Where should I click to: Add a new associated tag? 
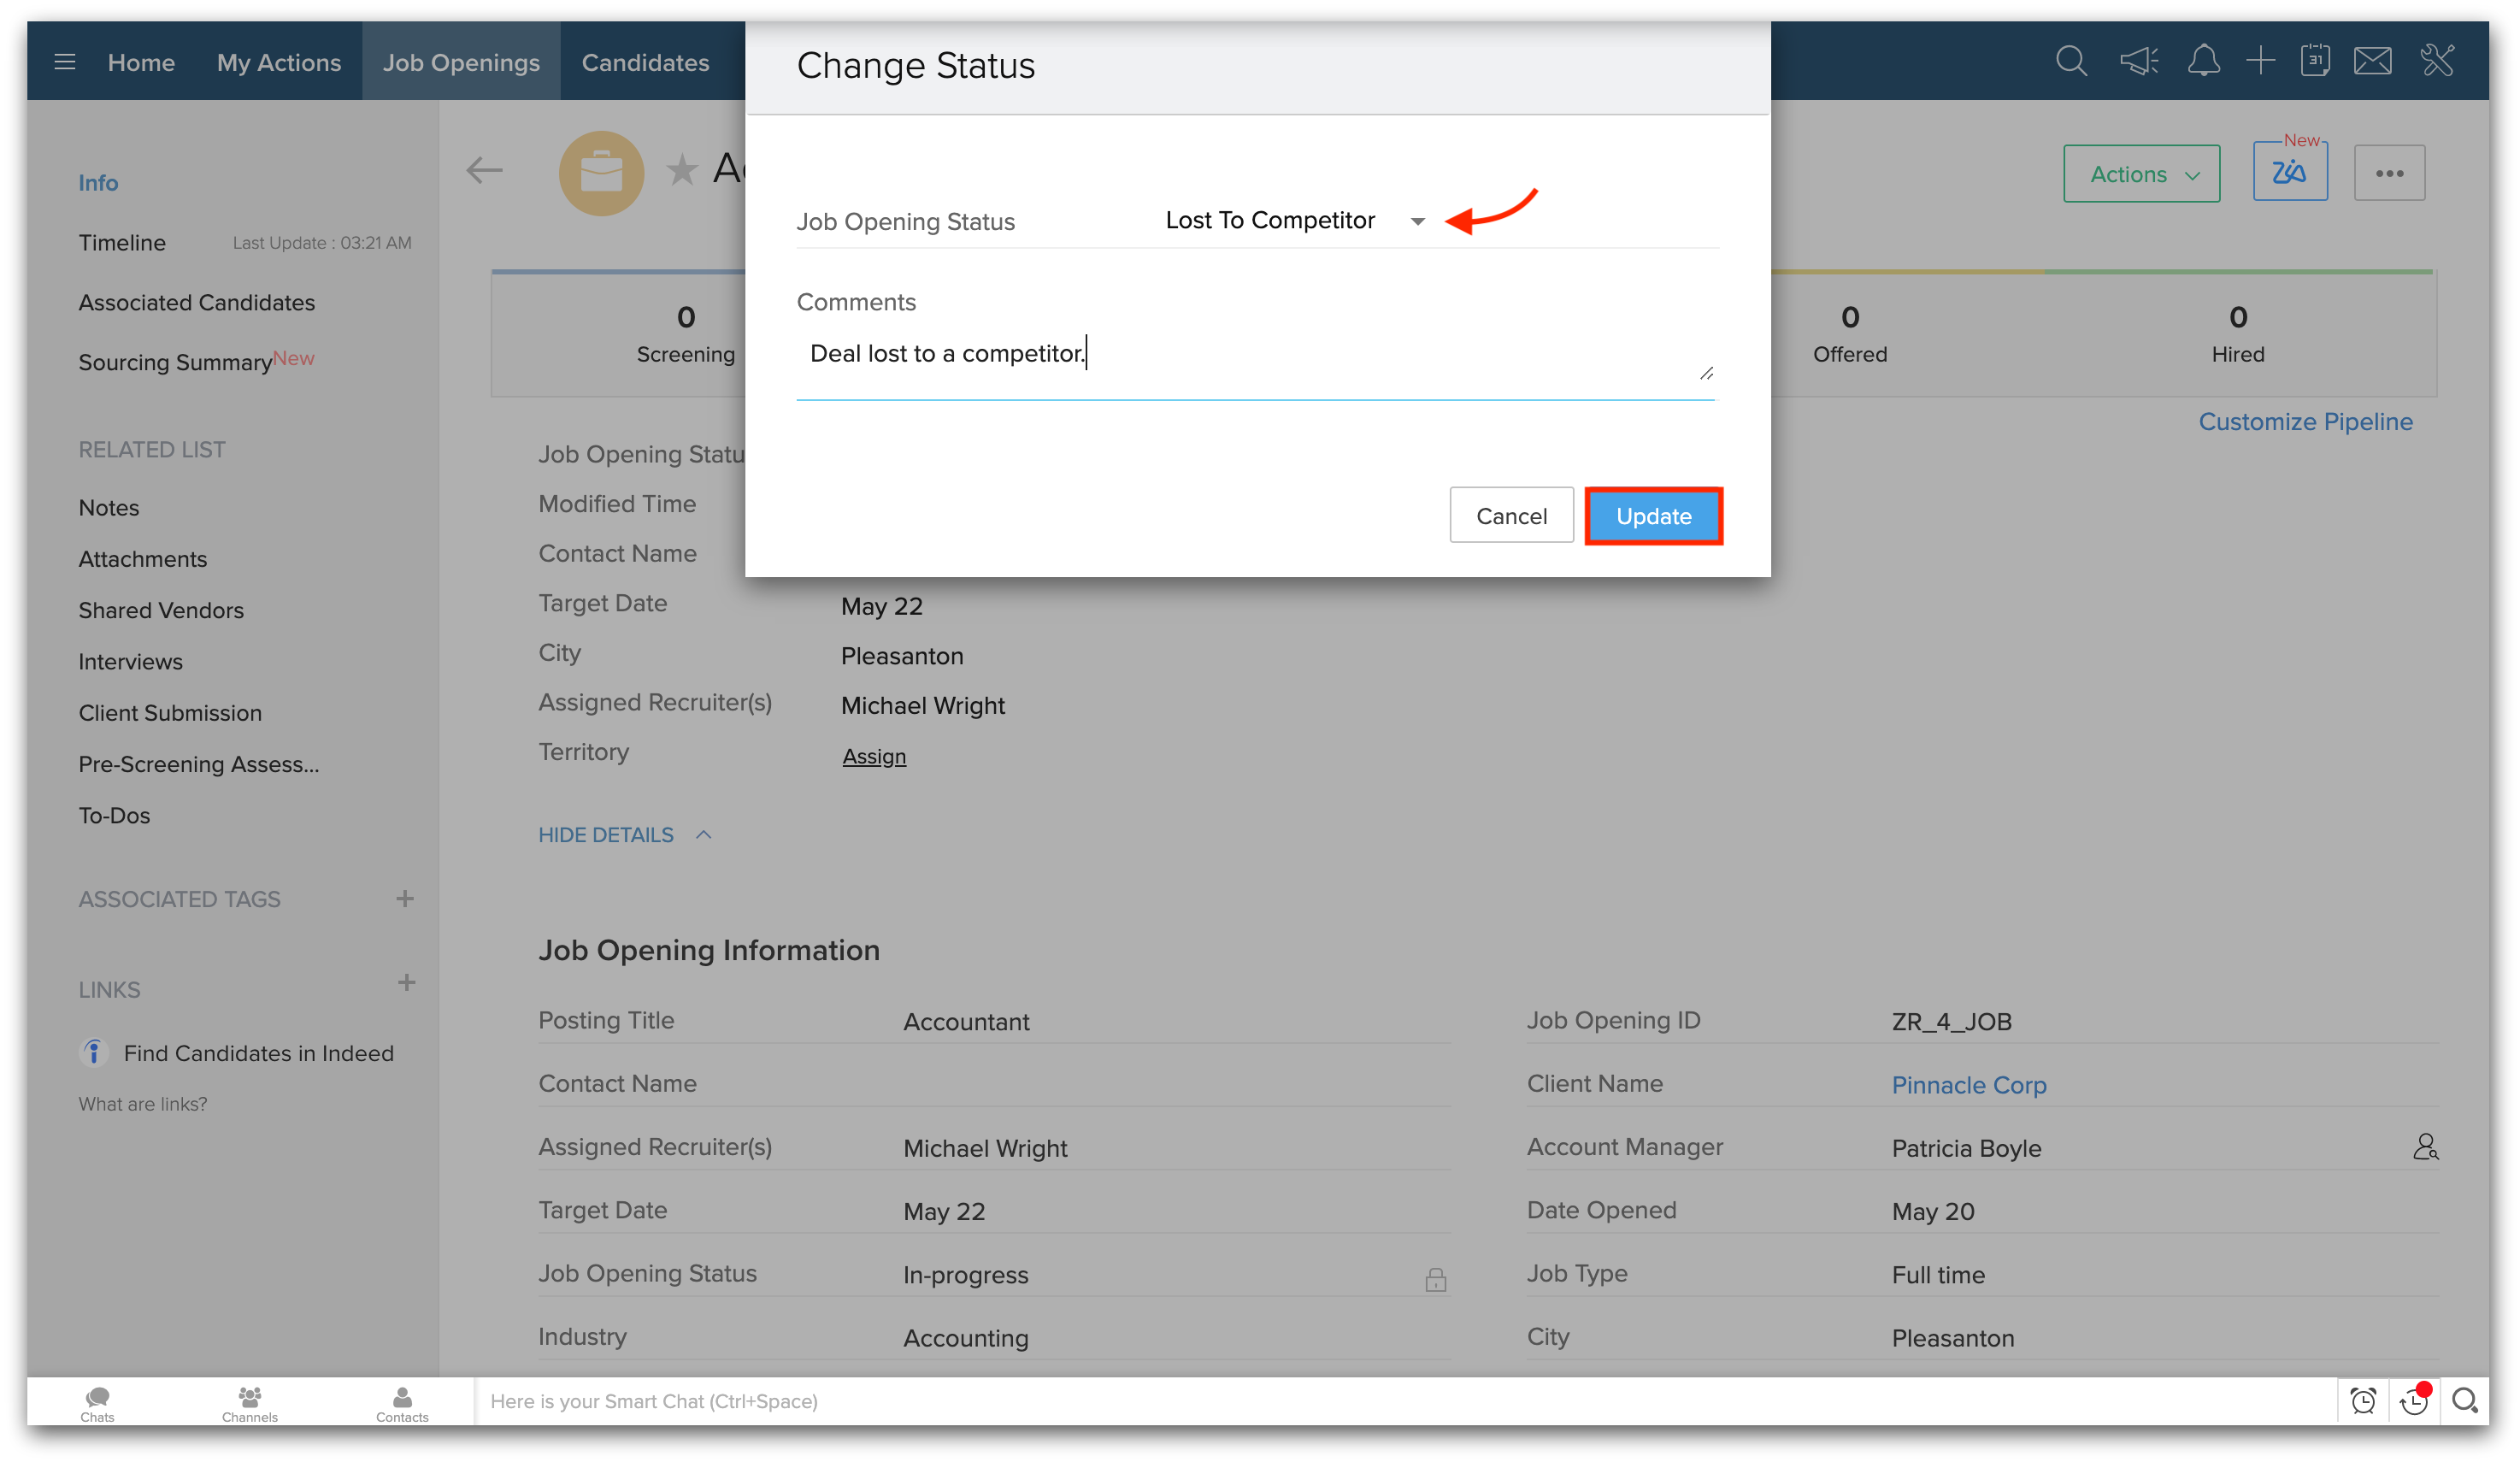tap(405, 898)
